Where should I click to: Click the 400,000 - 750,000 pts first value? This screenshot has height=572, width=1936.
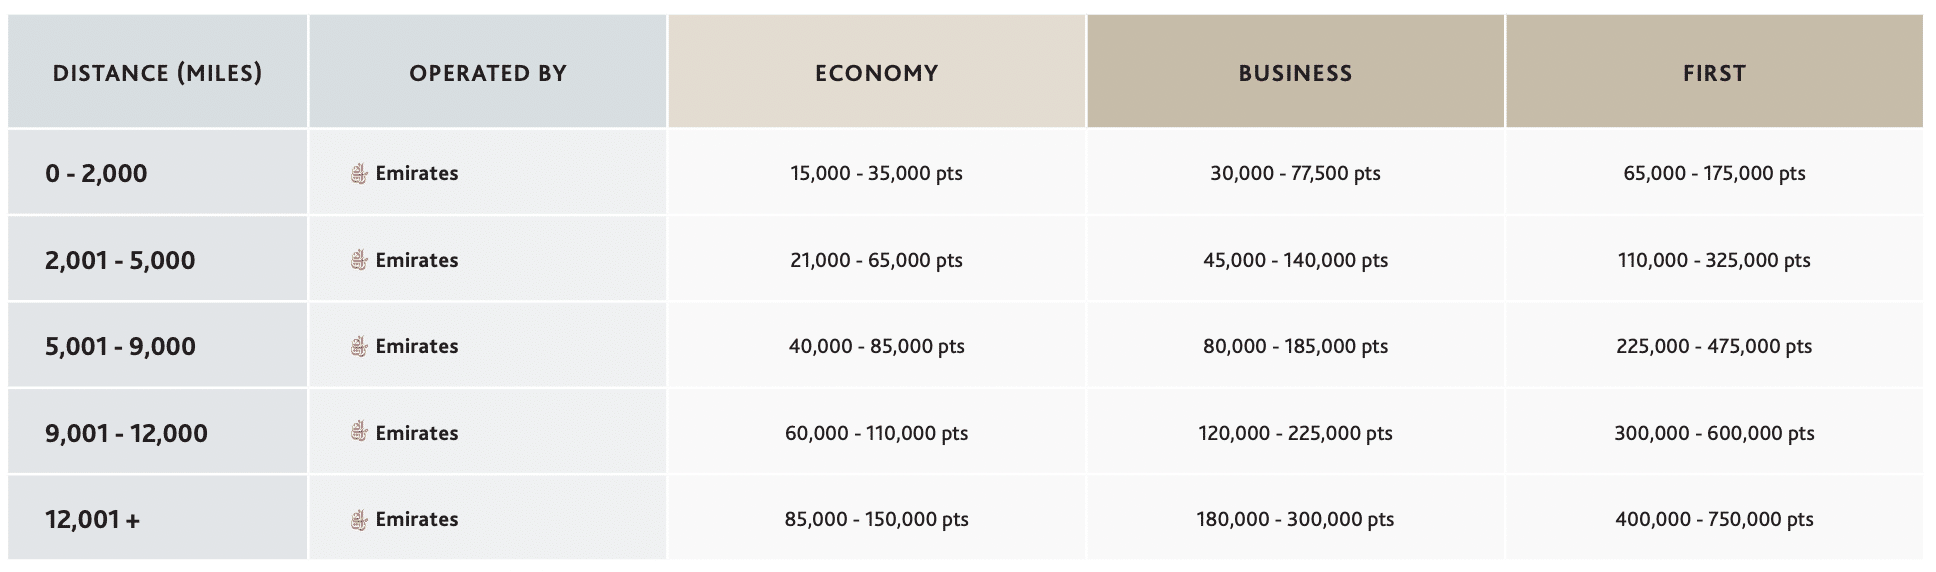[x=1714, y=520]
